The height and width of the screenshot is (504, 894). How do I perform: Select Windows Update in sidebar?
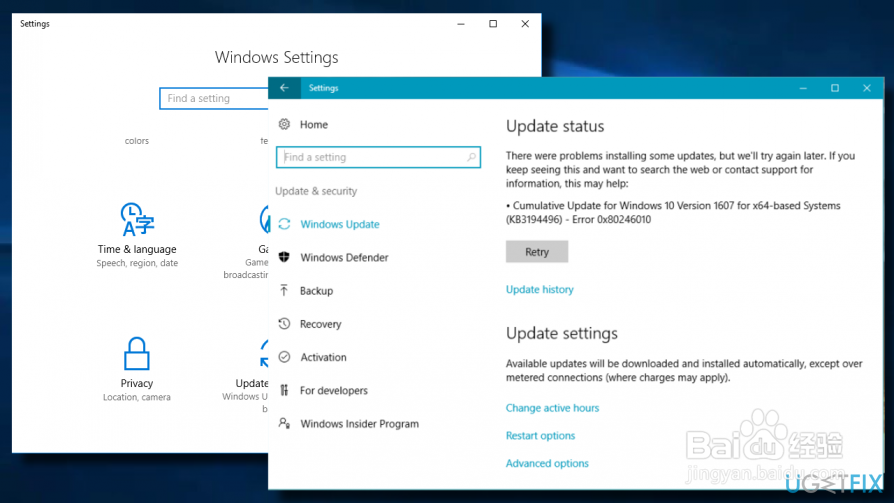pyautogui.click(x=340, y=224)
